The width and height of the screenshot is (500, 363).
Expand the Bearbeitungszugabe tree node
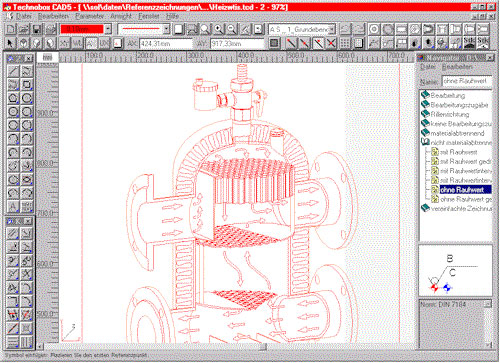(425, 105)
